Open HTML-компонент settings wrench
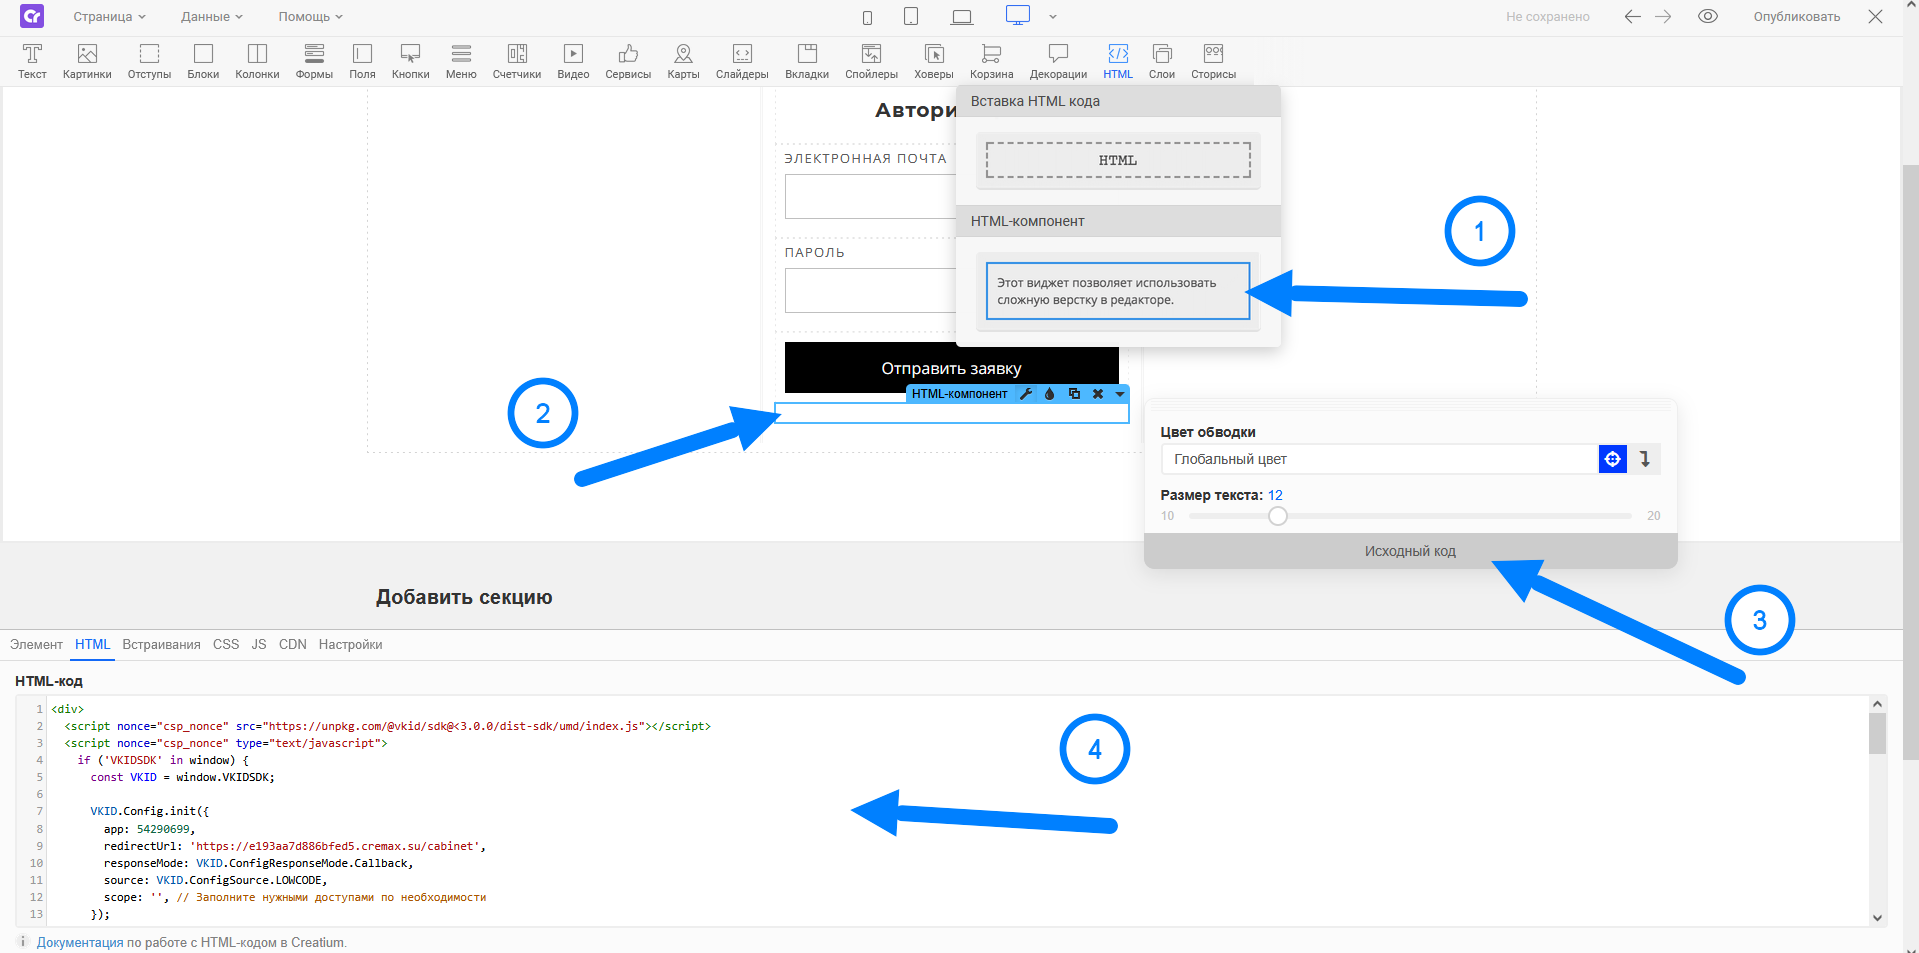 coord(1026,394)
